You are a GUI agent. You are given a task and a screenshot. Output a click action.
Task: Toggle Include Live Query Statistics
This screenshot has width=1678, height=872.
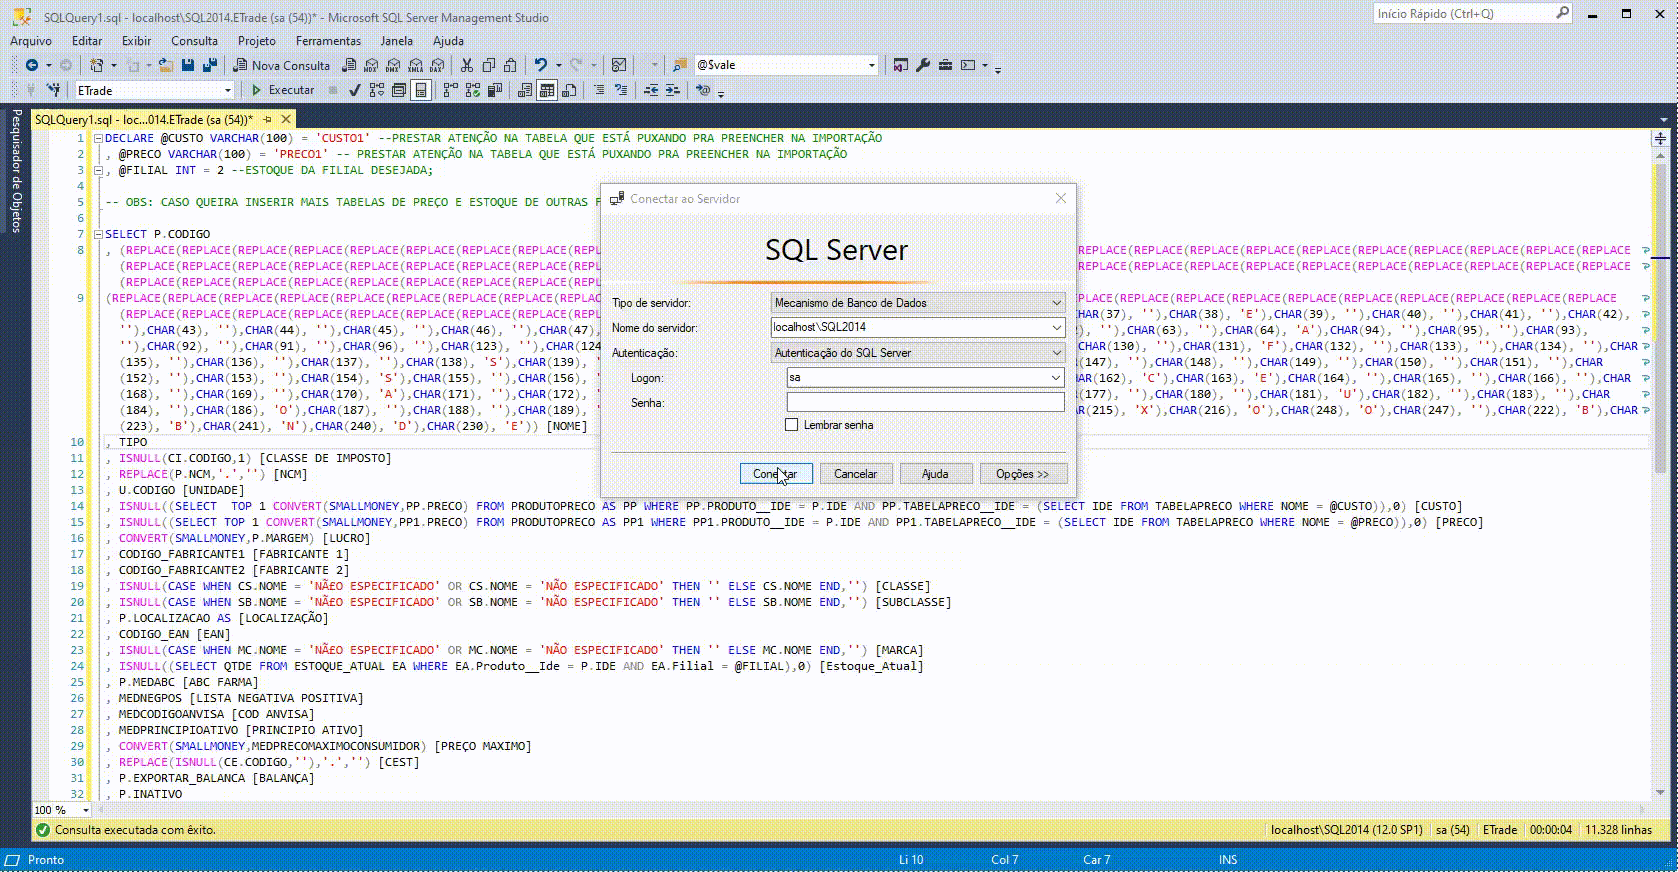coord(472,90)
